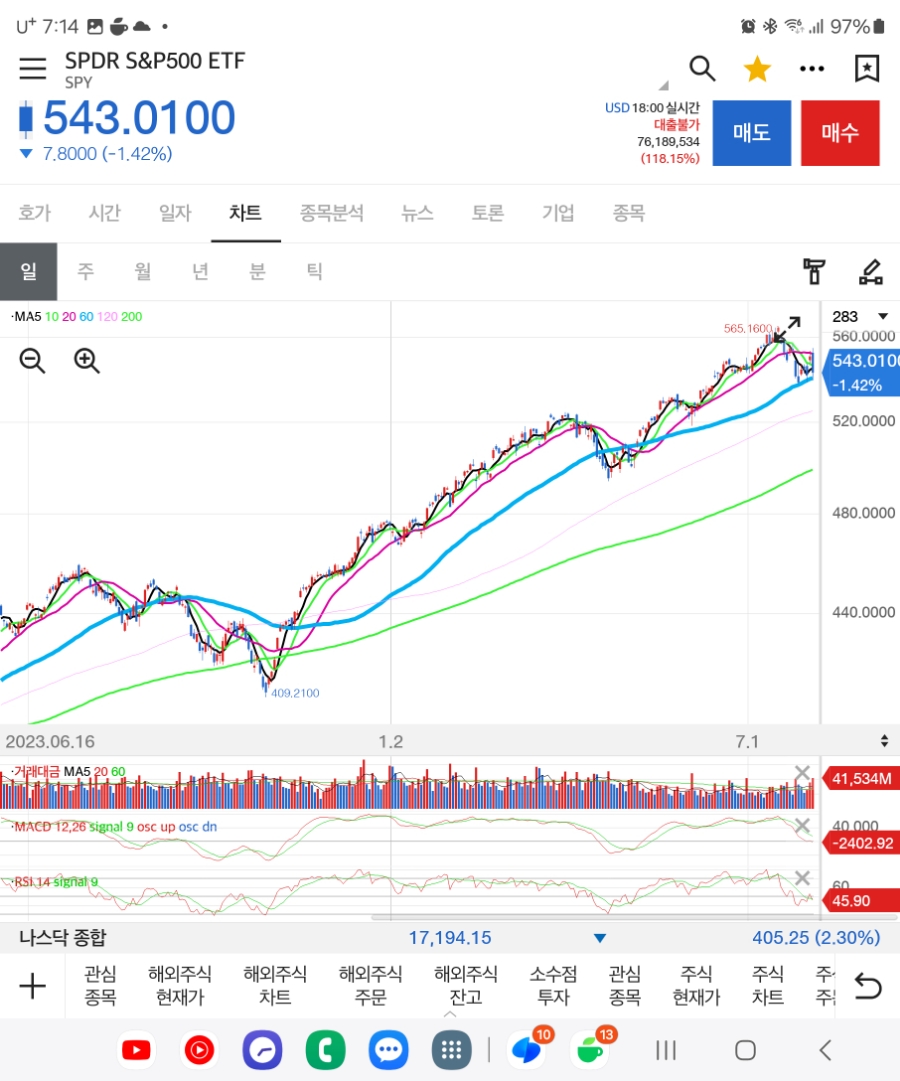Open the chart drawing tools pencil icon
Screen dimensions: 900x1081
870,271
